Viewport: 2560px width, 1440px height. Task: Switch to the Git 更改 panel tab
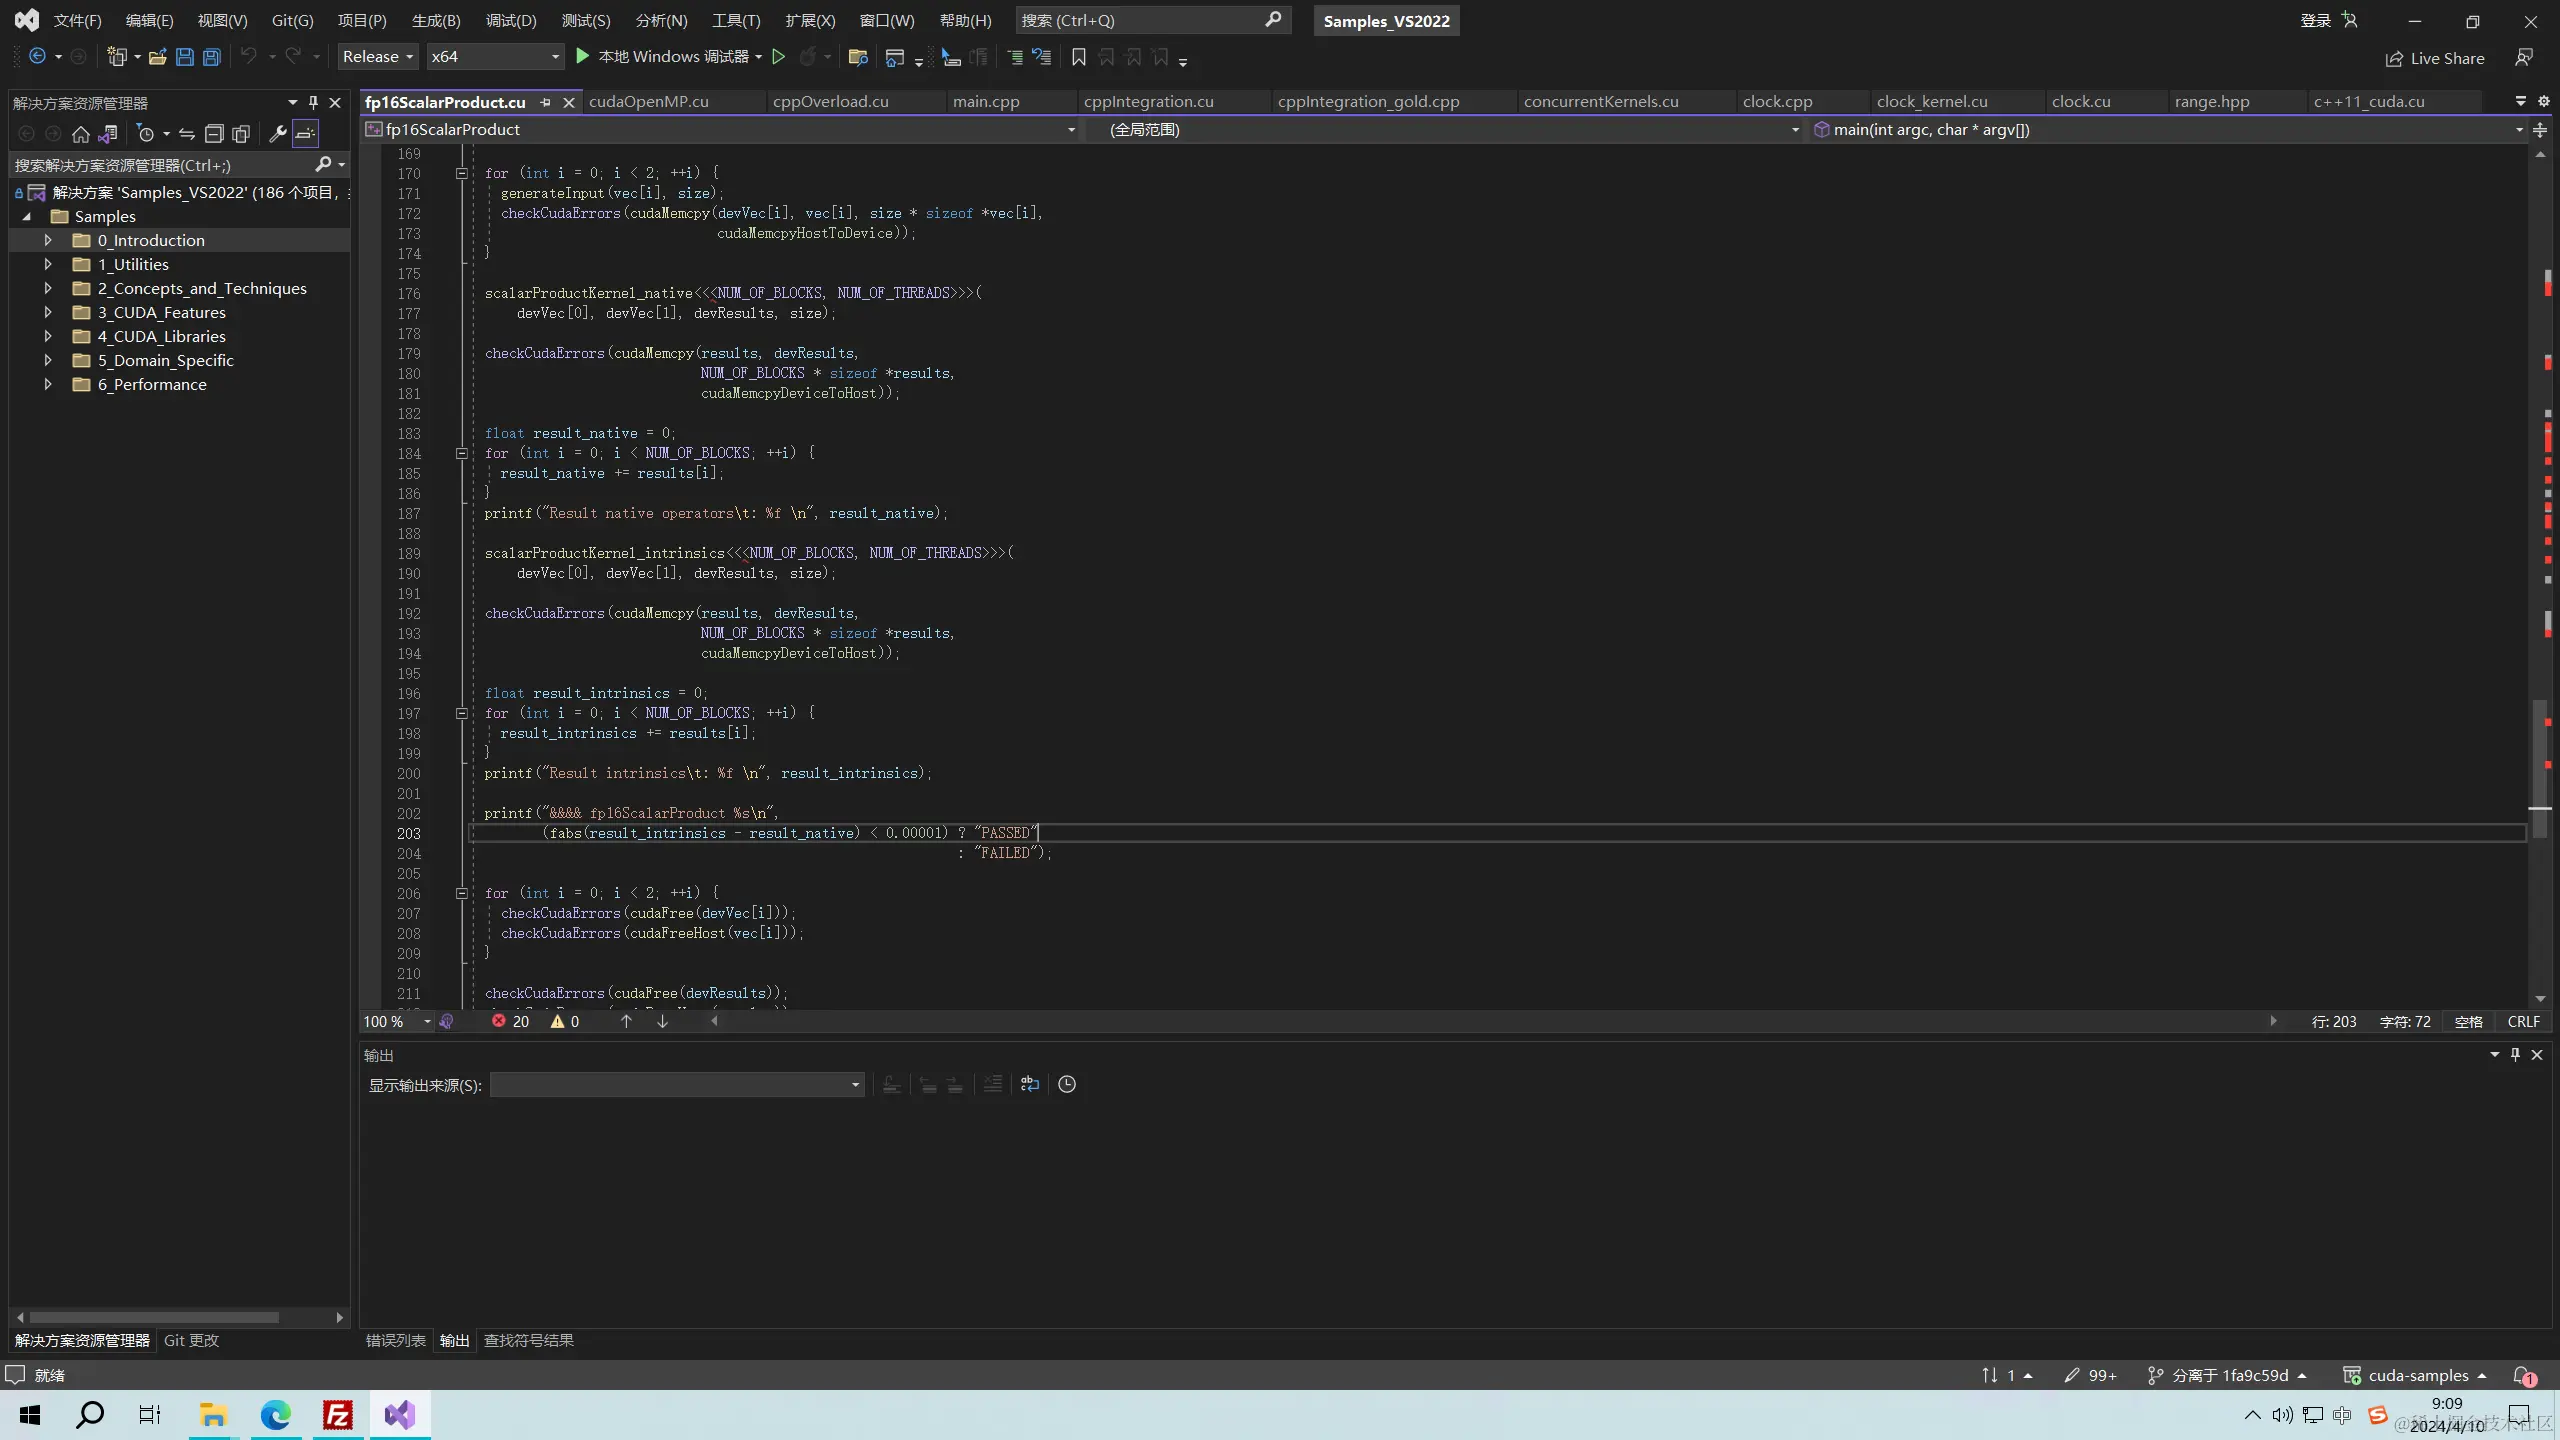point(191,1340)
